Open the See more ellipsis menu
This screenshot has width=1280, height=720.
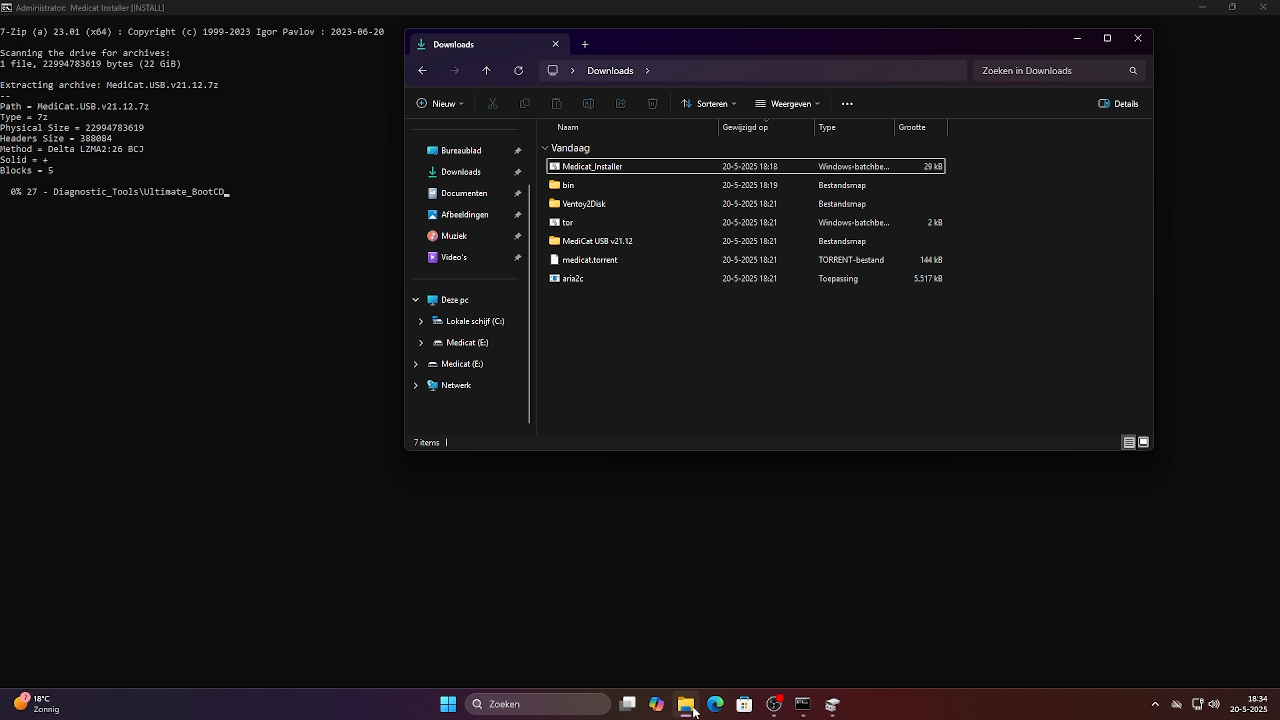(x=847, y=104)
